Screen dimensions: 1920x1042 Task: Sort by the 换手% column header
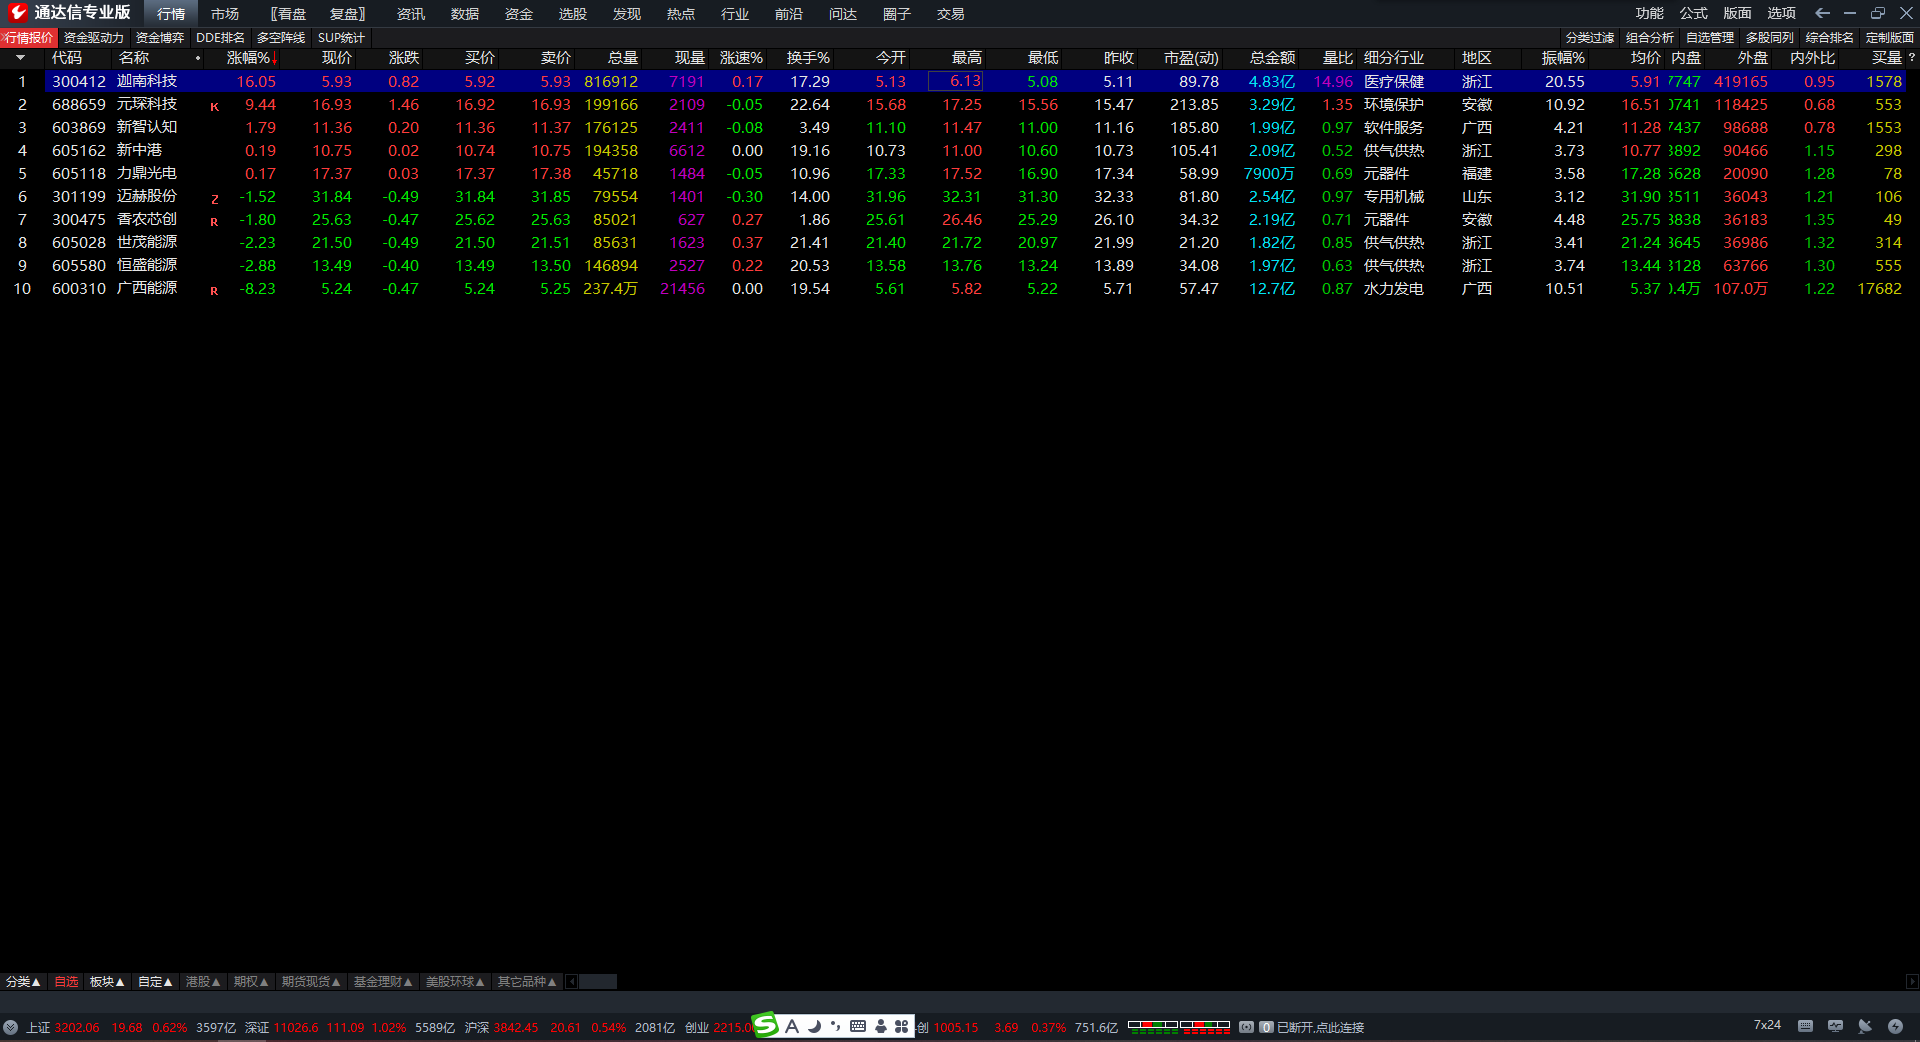(x=808, y=58)
